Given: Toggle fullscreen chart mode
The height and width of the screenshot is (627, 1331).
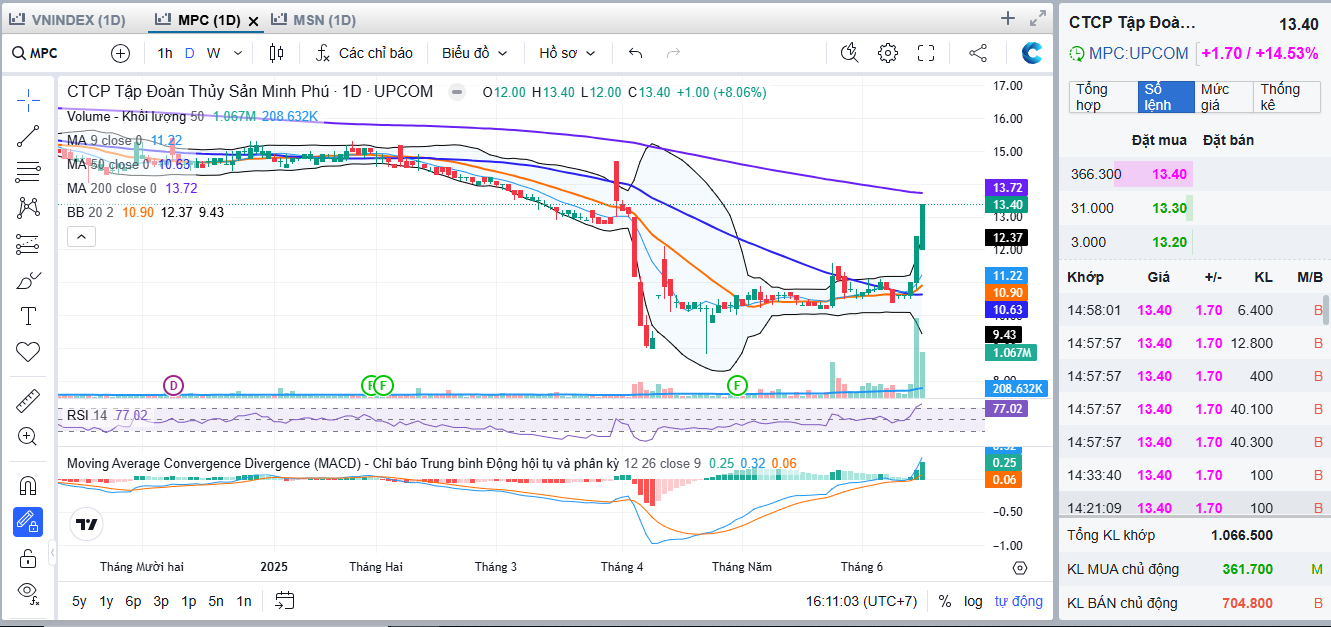Looking at the screenshot, I should [926, 53].
